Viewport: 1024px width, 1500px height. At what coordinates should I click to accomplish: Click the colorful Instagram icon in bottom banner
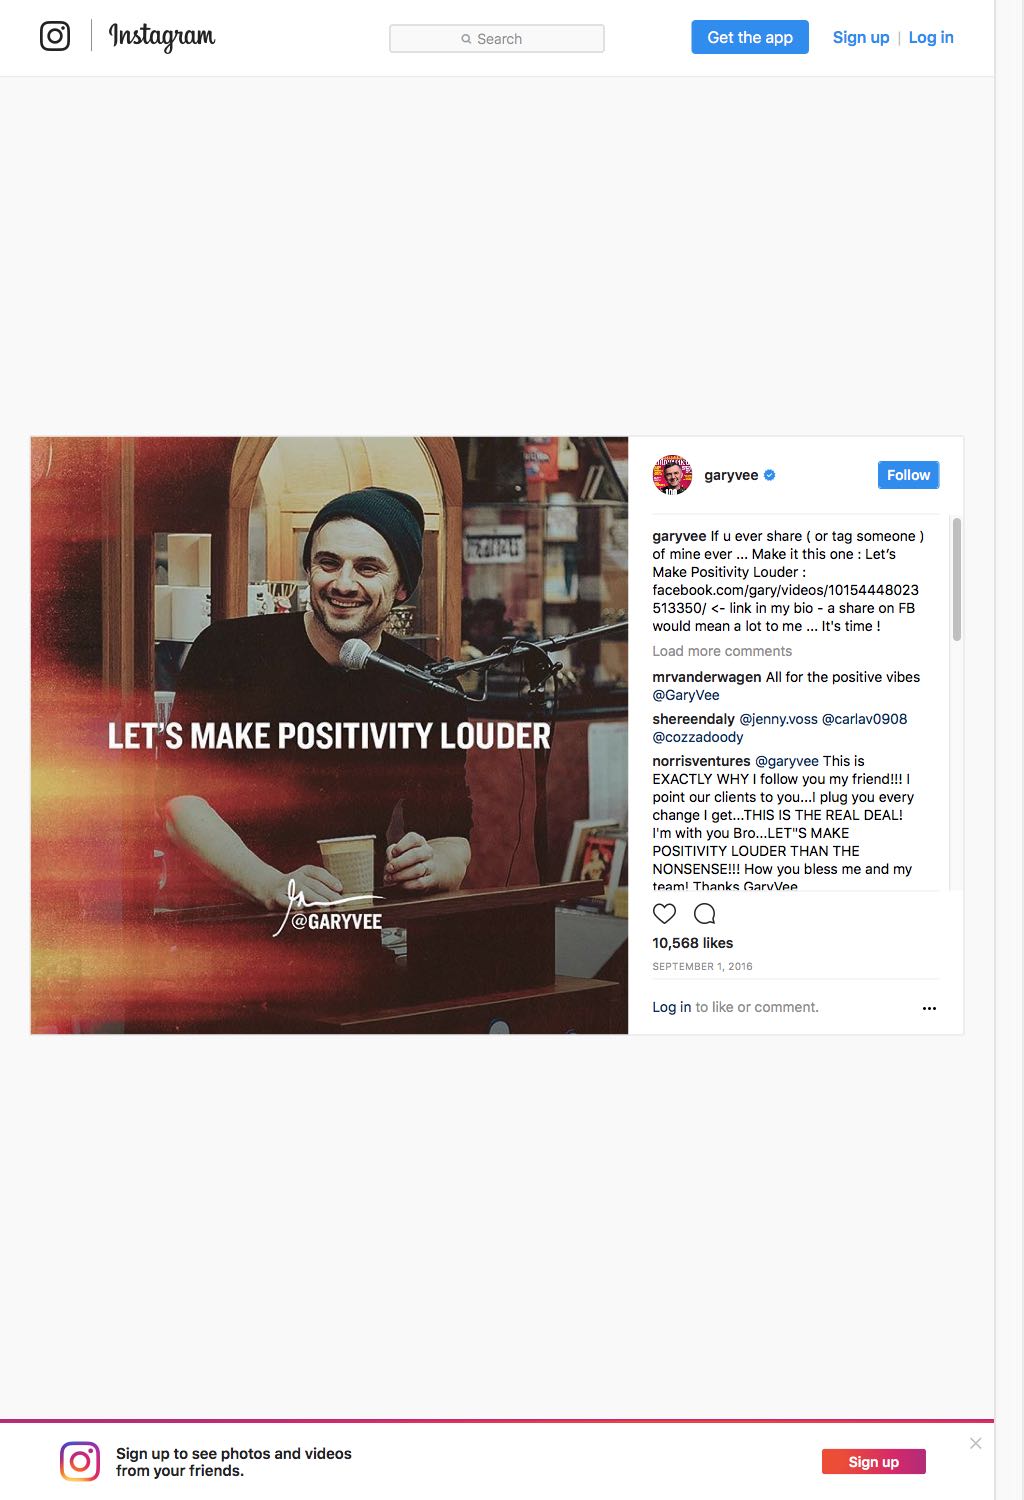click(x=80, y=1461)
